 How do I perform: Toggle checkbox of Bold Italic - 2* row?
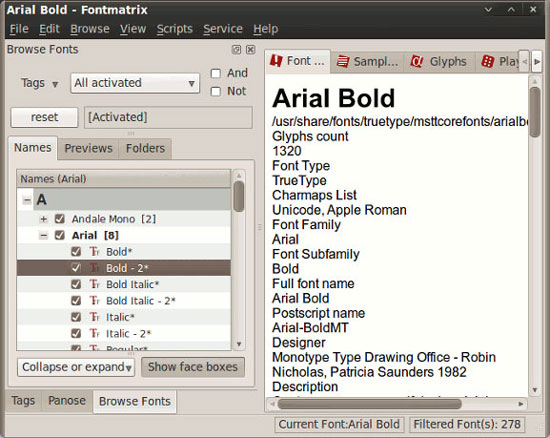tap(76, 301)
